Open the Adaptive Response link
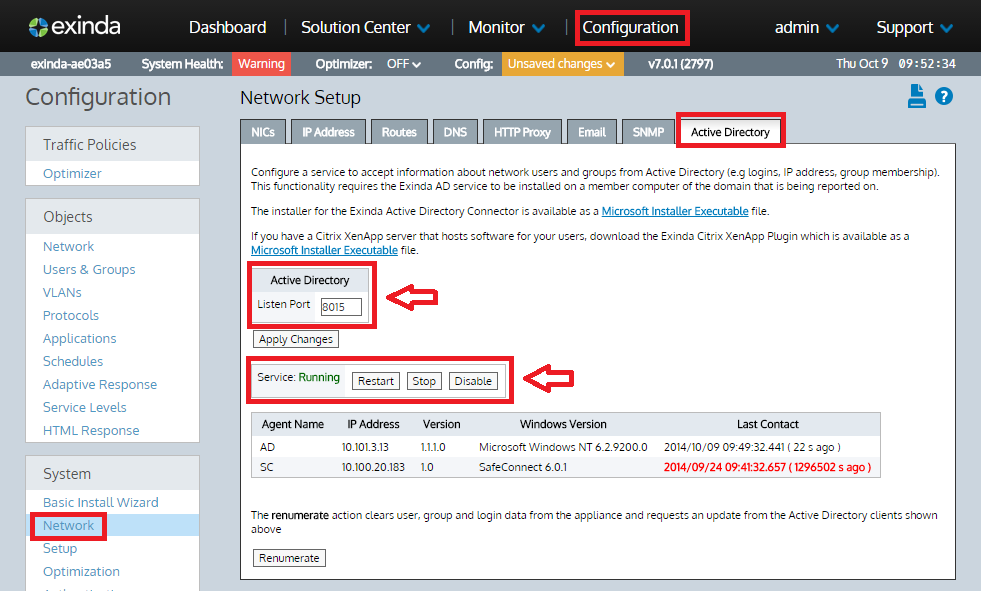Screen dimensions: 981x591 99,385
